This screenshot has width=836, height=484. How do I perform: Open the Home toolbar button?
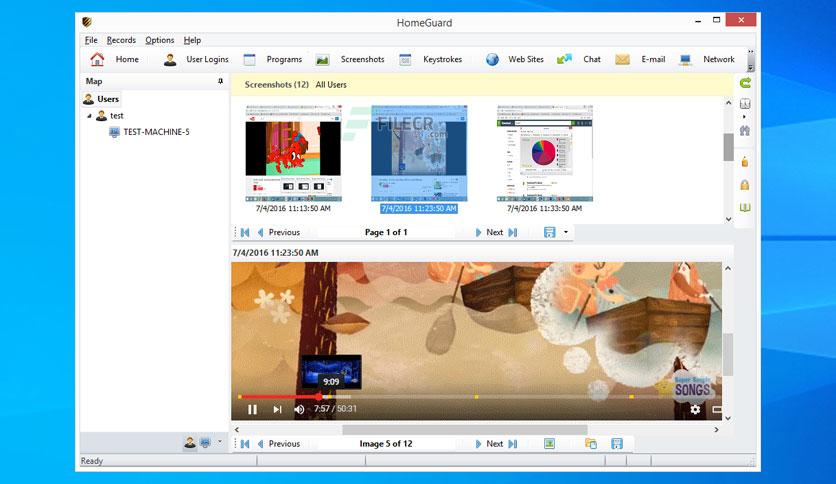[115, 59]
